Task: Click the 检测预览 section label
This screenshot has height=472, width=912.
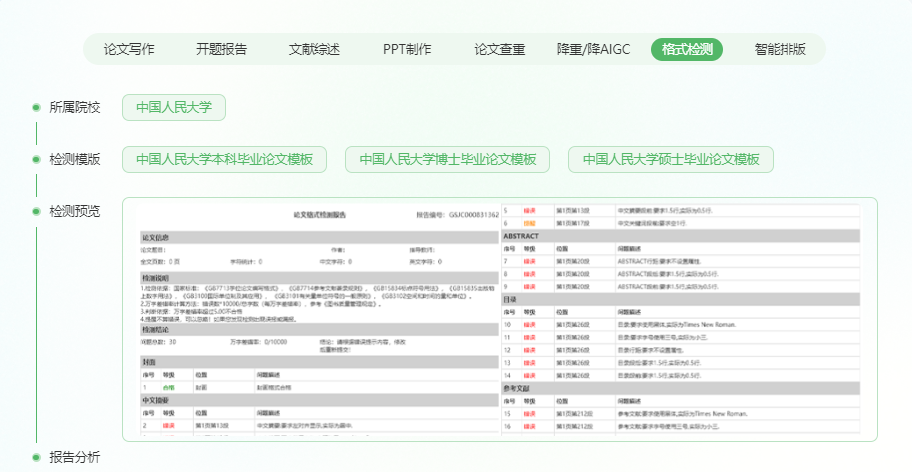Action: click(75, 211)
